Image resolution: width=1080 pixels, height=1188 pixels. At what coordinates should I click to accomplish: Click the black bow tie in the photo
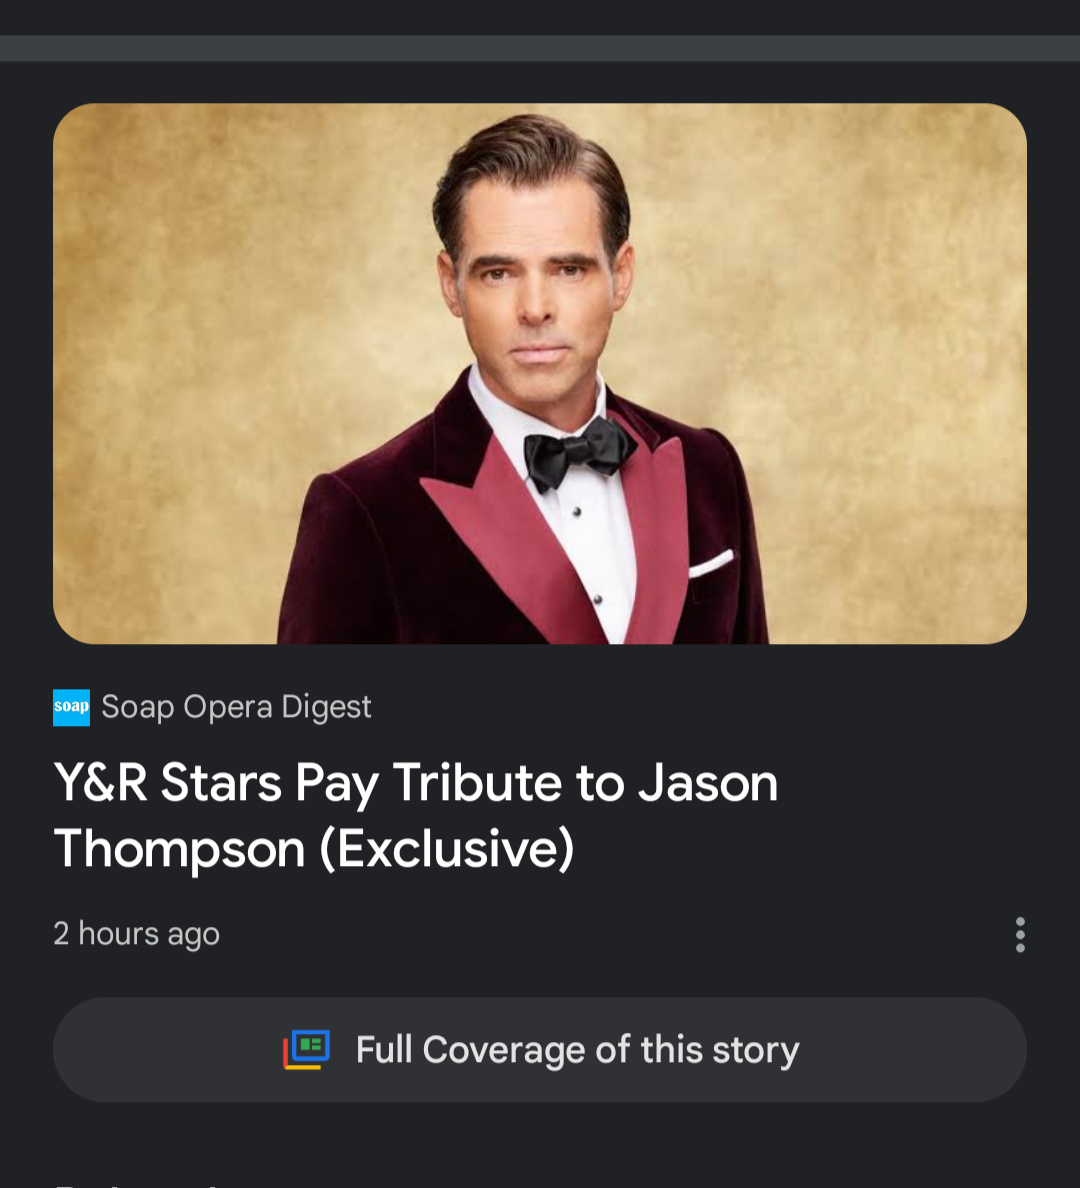tap(578, 452)
